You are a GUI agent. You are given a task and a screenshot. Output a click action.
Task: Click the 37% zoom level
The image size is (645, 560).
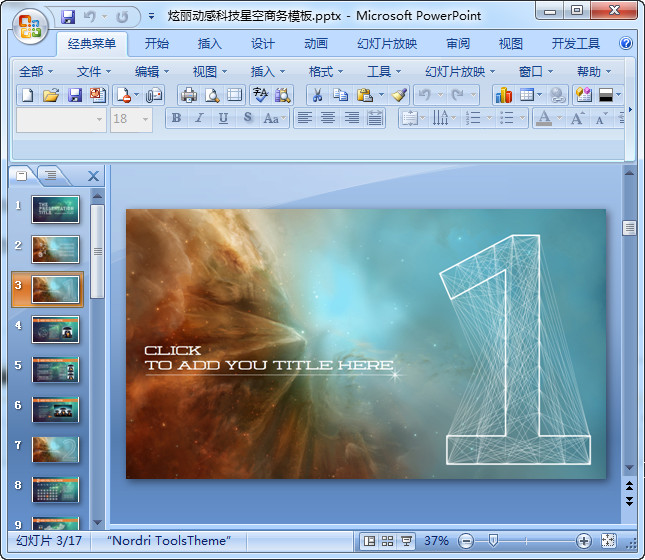click(436, 541)
